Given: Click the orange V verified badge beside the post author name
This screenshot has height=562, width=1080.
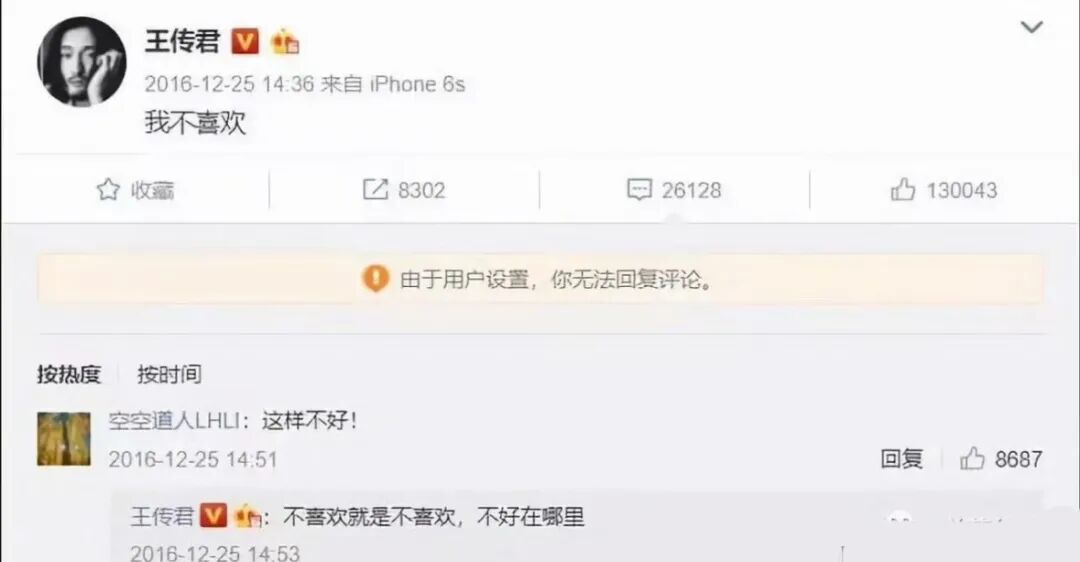Looking at the screenshot, I should coord(245,41).
